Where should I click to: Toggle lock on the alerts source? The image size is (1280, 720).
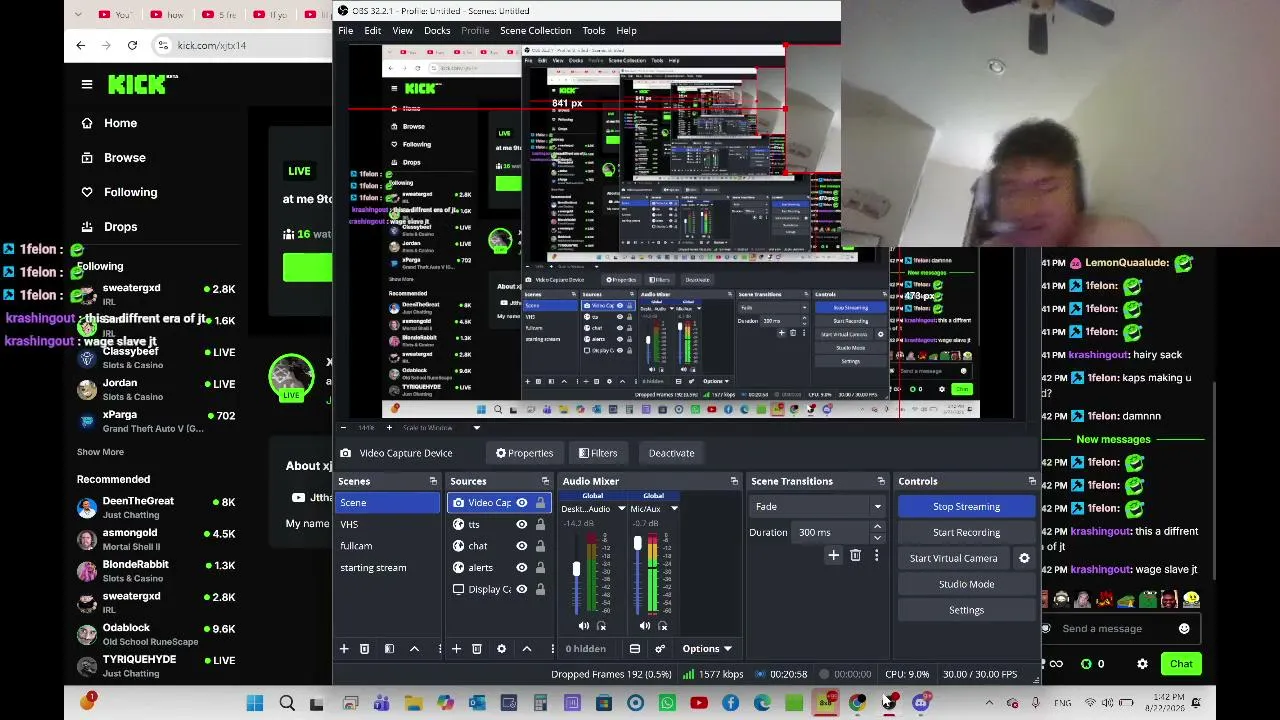point(541,568)
